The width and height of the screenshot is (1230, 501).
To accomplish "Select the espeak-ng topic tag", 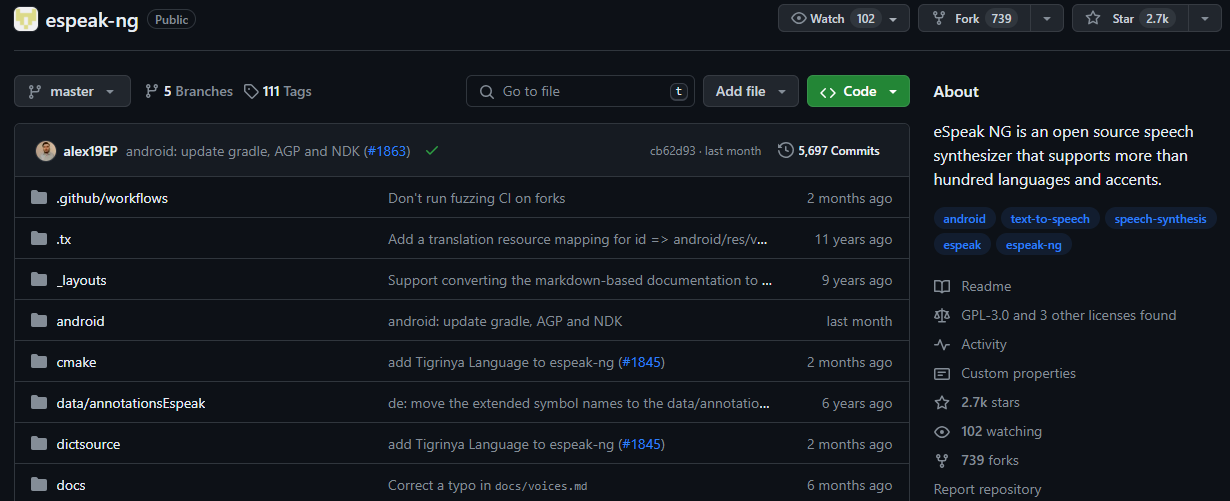I will click(1033, 245).
